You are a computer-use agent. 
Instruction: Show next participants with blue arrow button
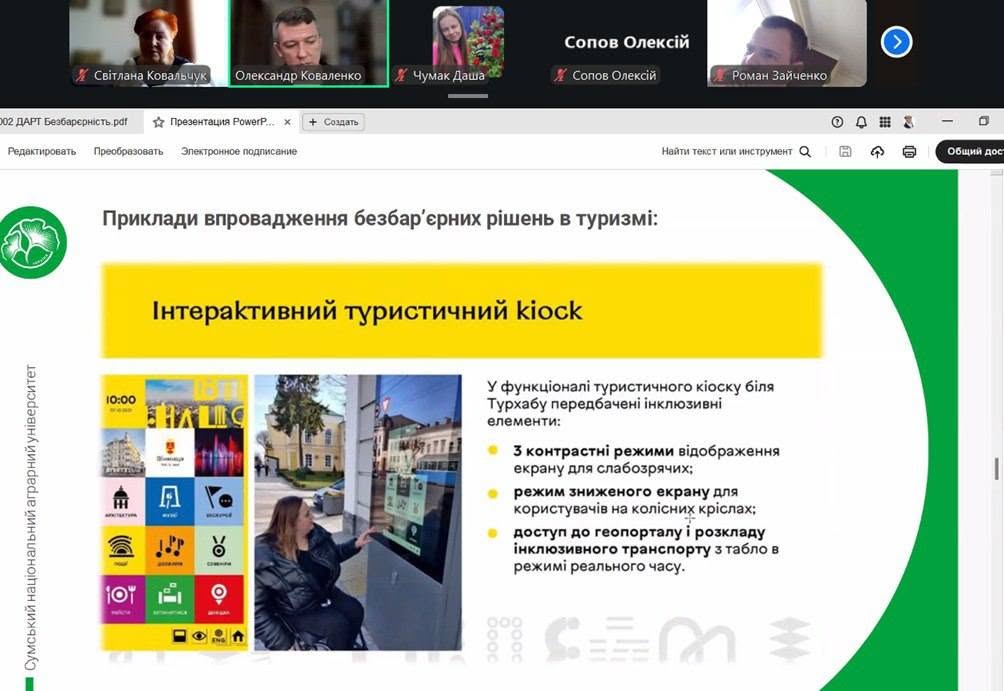[896, 42]
